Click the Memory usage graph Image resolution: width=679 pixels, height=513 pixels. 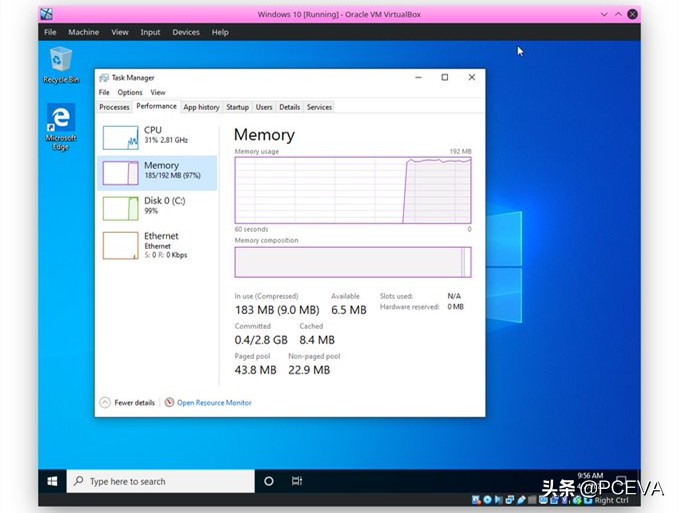tap(353, 190)
